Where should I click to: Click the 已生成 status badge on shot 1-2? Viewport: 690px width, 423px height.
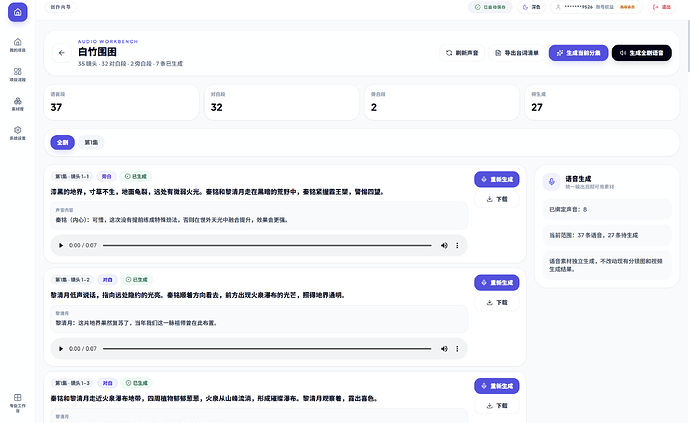pyautogui.click(x=136, y=280)
